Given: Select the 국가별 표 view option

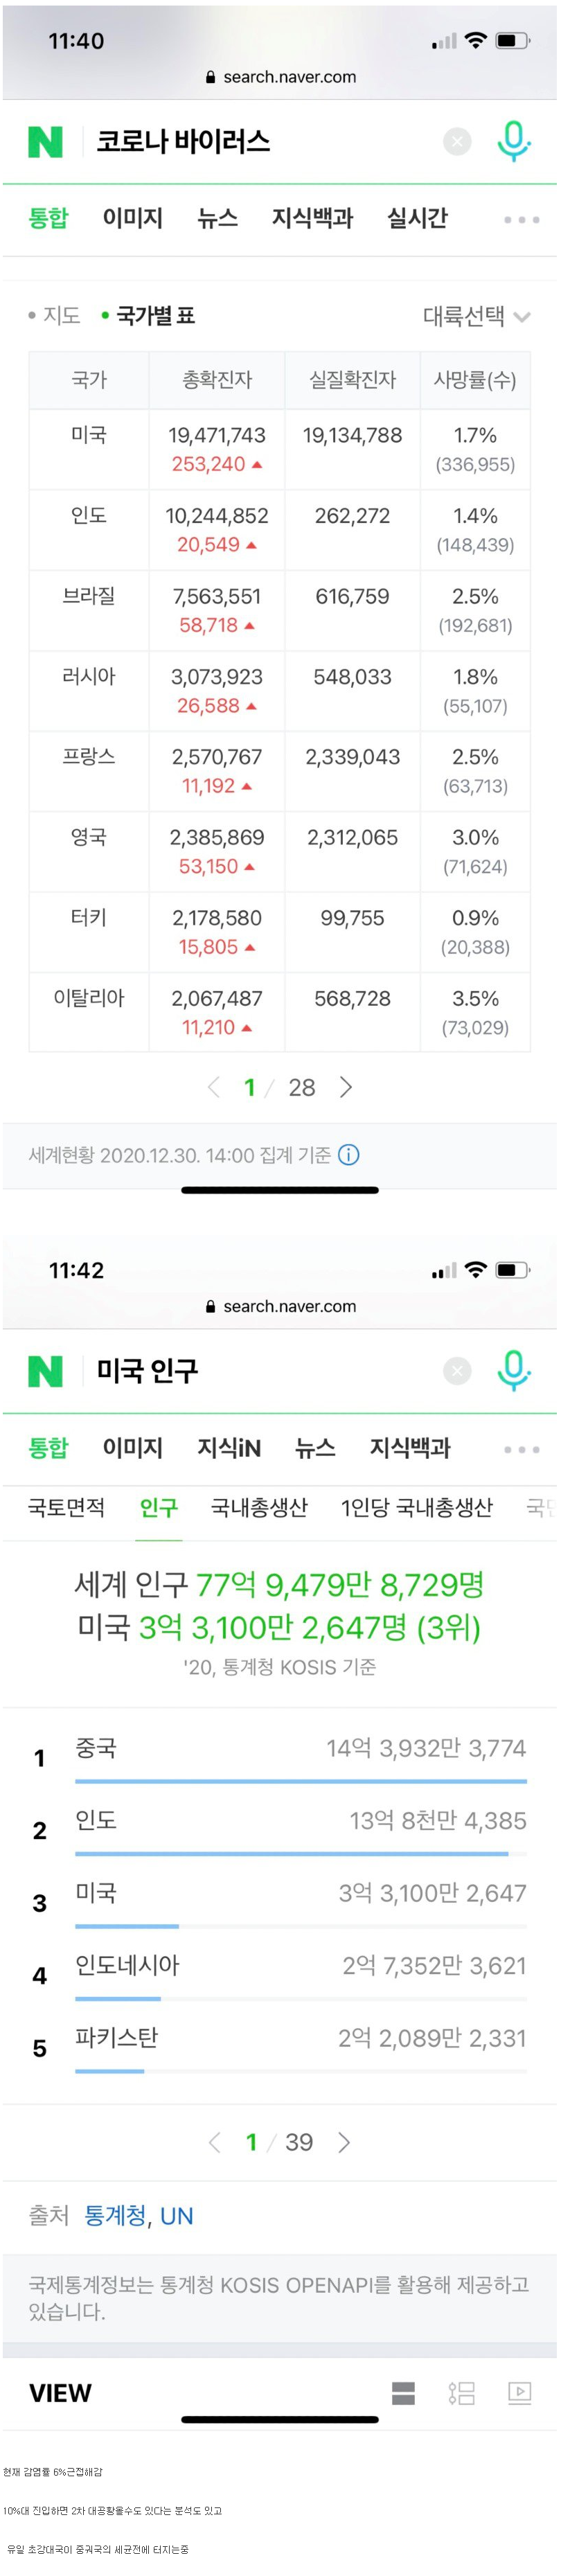Looking at the screenshot, I should click(148, 316).
